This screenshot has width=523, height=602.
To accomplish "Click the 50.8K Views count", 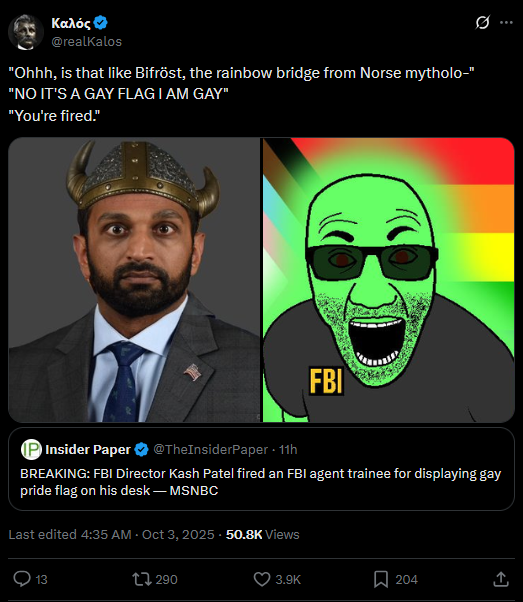I will (263, 534).
